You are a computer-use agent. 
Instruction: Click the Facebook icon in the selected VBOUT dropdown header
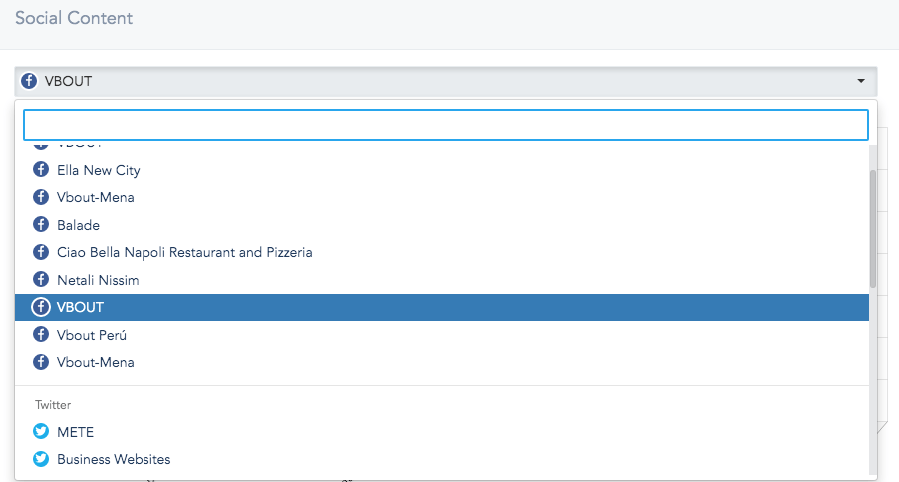pyautogui.click(x=29, y=81)
